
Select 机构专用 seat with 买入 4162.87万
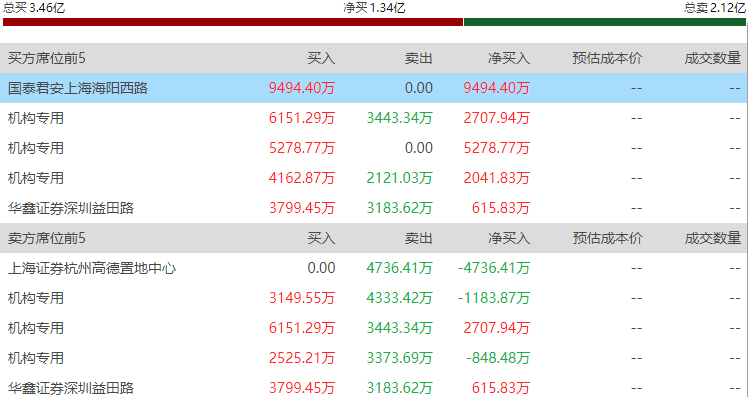tap(36, 178)
